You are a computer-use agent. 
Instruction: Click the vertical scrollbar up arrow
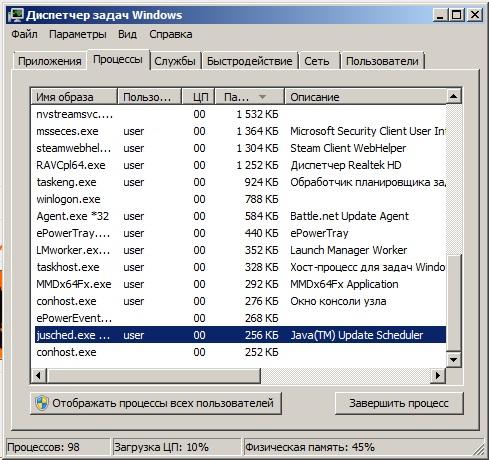click(x=453, y=97)
